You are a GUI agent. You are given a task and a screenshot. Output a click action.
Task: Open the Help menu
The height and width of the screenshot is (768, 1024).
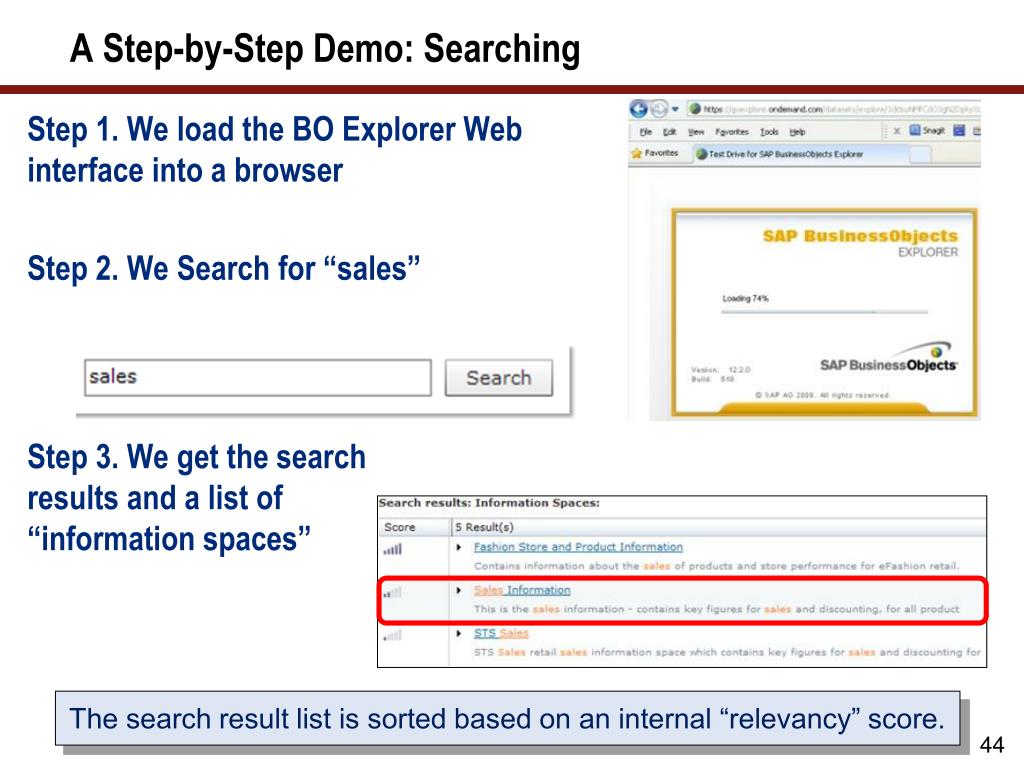[x=797, y=132]
